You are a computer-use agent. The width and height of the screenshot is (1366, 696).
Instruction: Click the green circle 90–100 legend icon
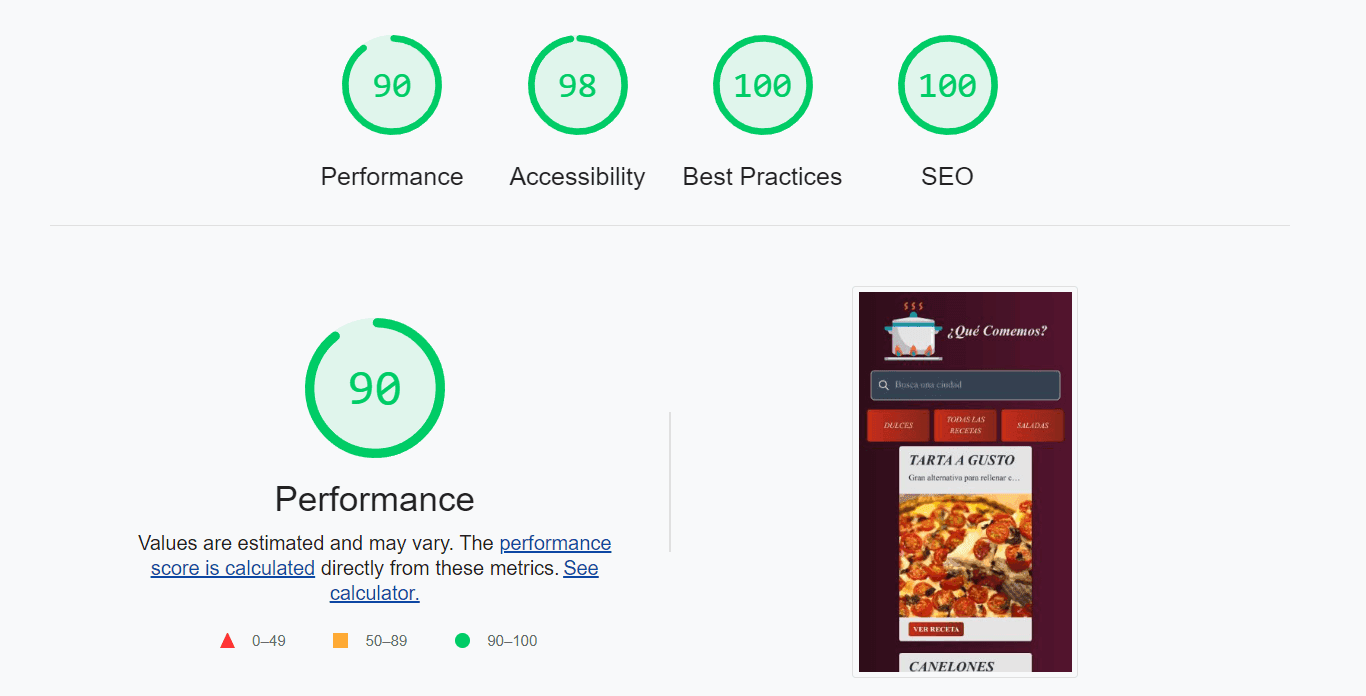point(462,641)
